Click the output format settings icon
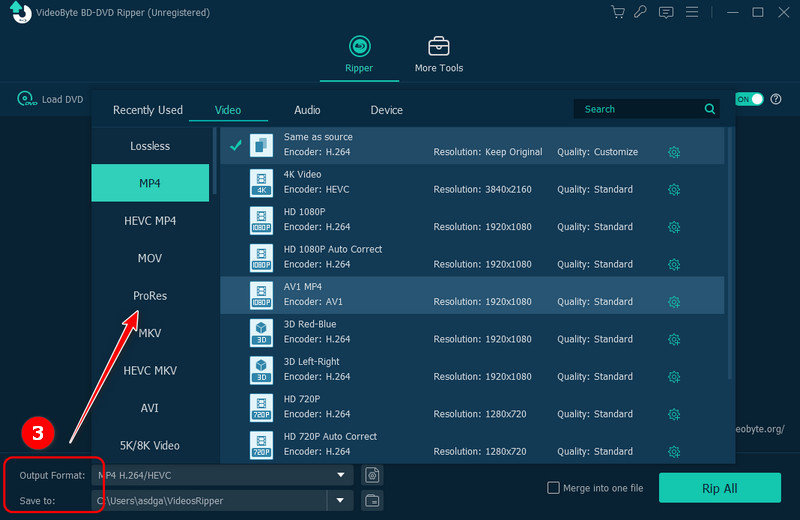Screen dimensions: 800x520 pyautogui.click(x=372, y=474)
